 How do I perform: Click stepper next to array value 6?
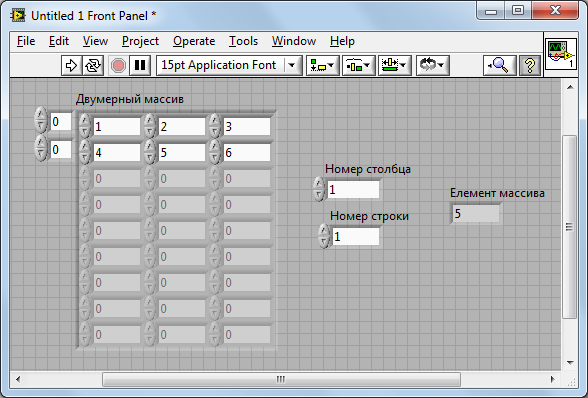[x=214, y=152]
